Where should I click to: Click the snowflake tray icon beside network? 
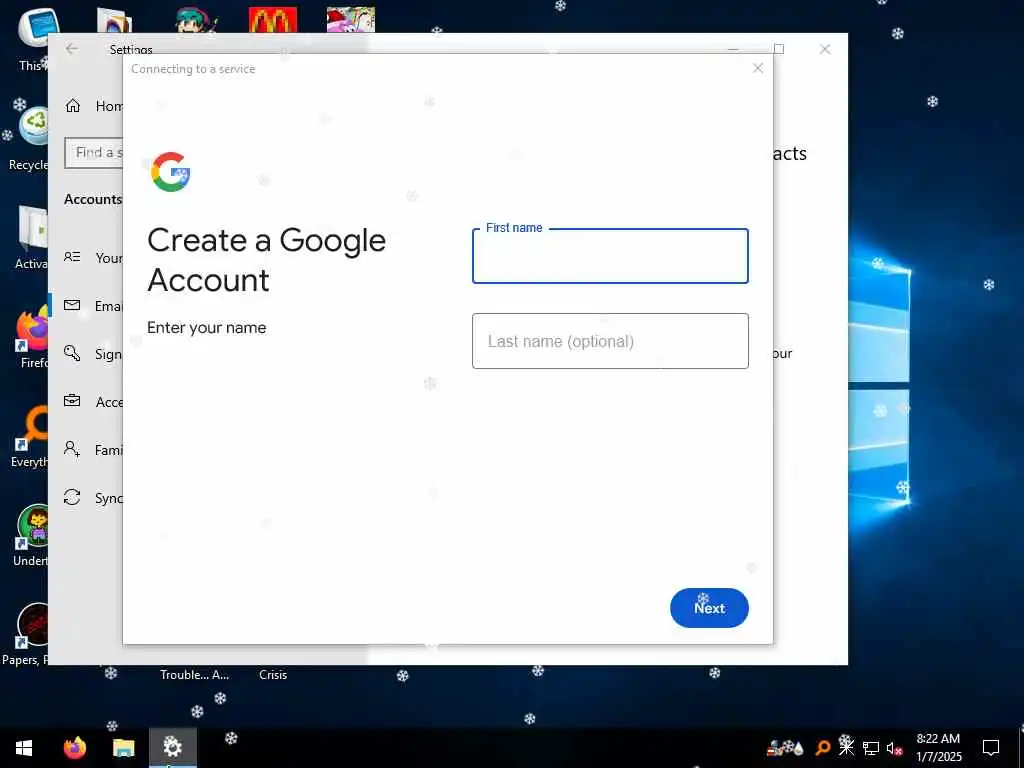[846, 746]
